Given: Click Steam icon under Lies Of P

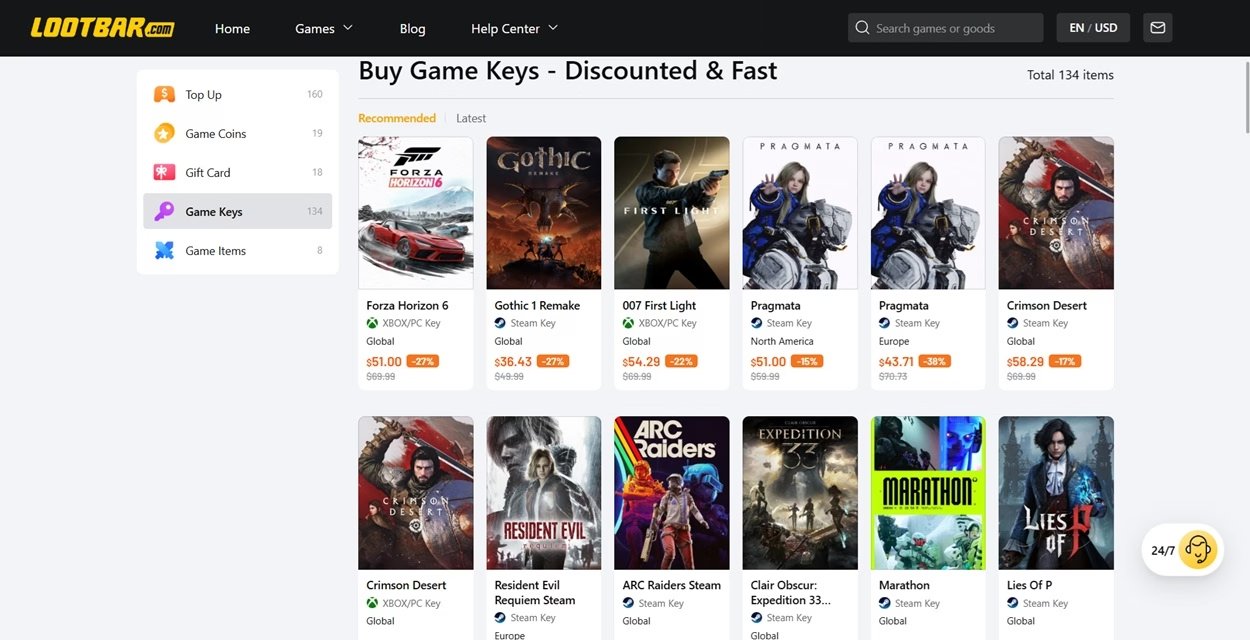Looking at the screenshot, I should (x=1012, y=603).
